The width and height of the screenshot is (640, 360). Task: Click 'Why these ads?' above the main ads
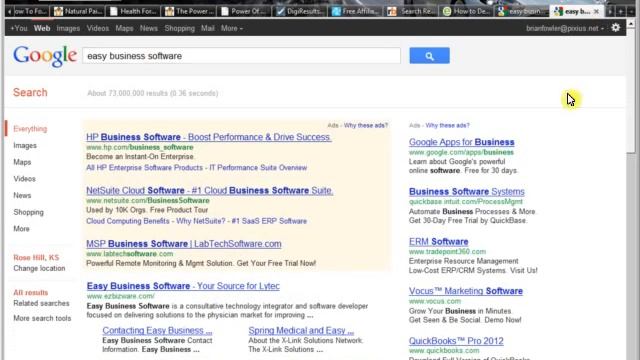[x=366, y=125]
